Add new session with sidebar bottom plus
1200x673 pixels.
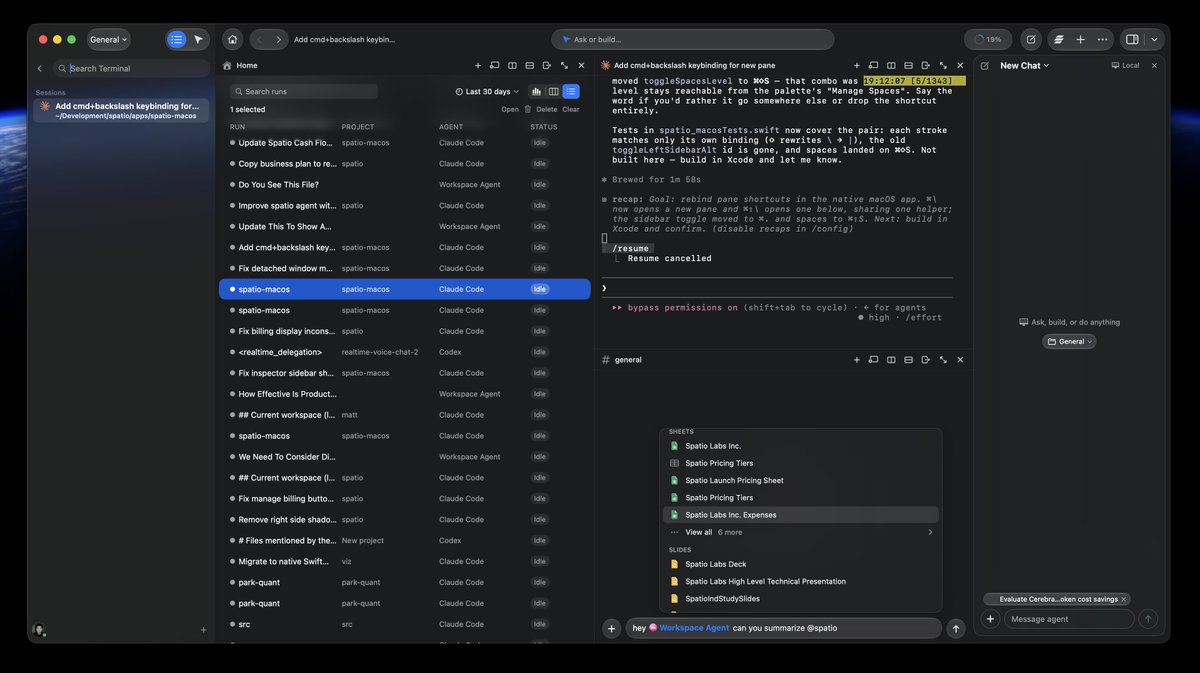(x=203, y=630)
